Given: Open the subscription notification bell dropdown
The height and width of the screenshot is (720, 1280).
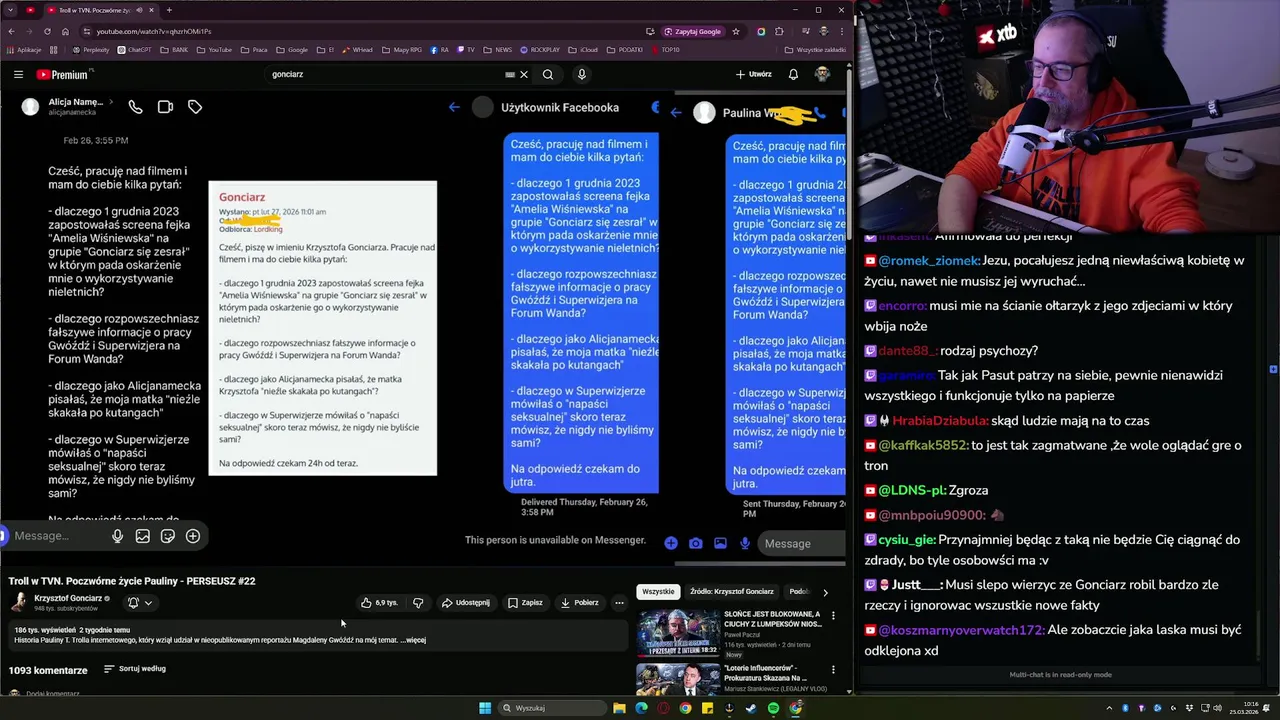Looking at the screenshot, I should click(139, 603).
